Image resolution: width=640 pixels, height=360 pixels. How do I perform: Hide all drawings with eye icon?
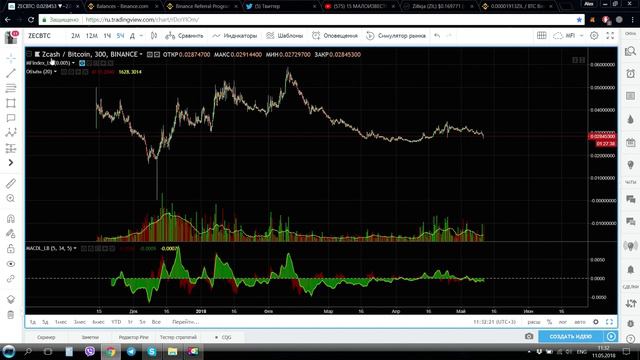coord(11,264)
